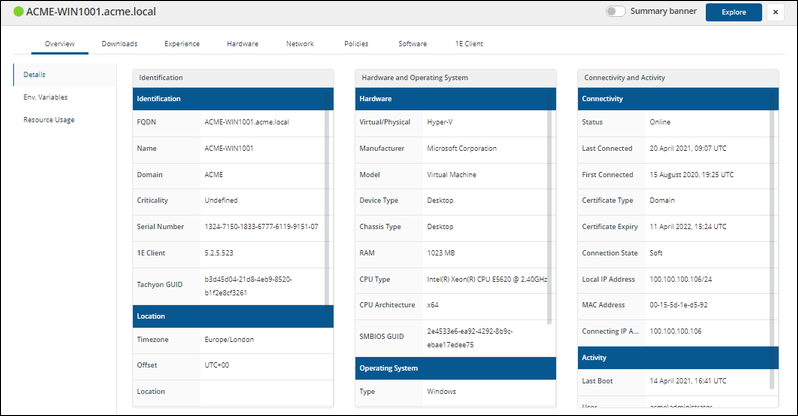Open Env. Variables in the sidebar

click(x=48, y=97)
